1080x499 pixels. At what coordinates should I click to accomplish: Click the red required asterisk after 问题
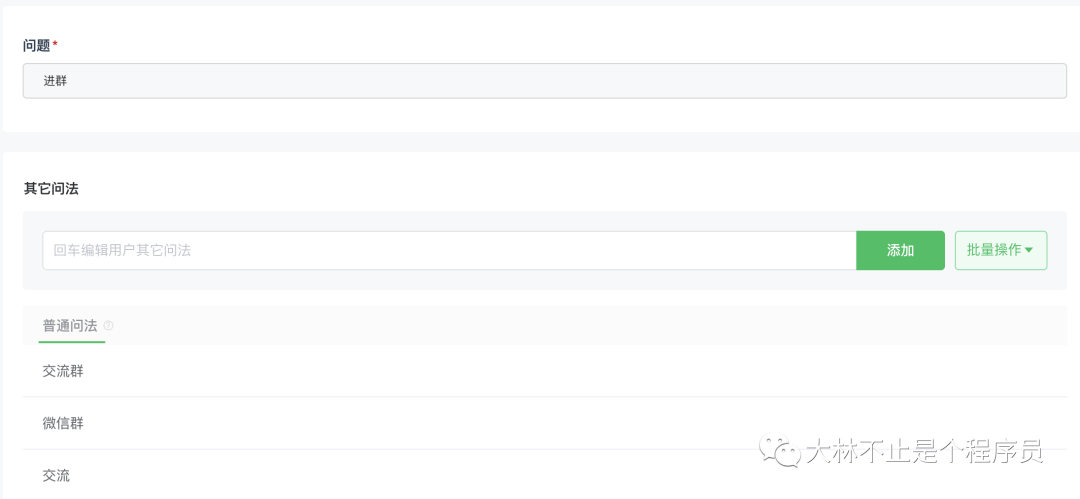(55, 45)
